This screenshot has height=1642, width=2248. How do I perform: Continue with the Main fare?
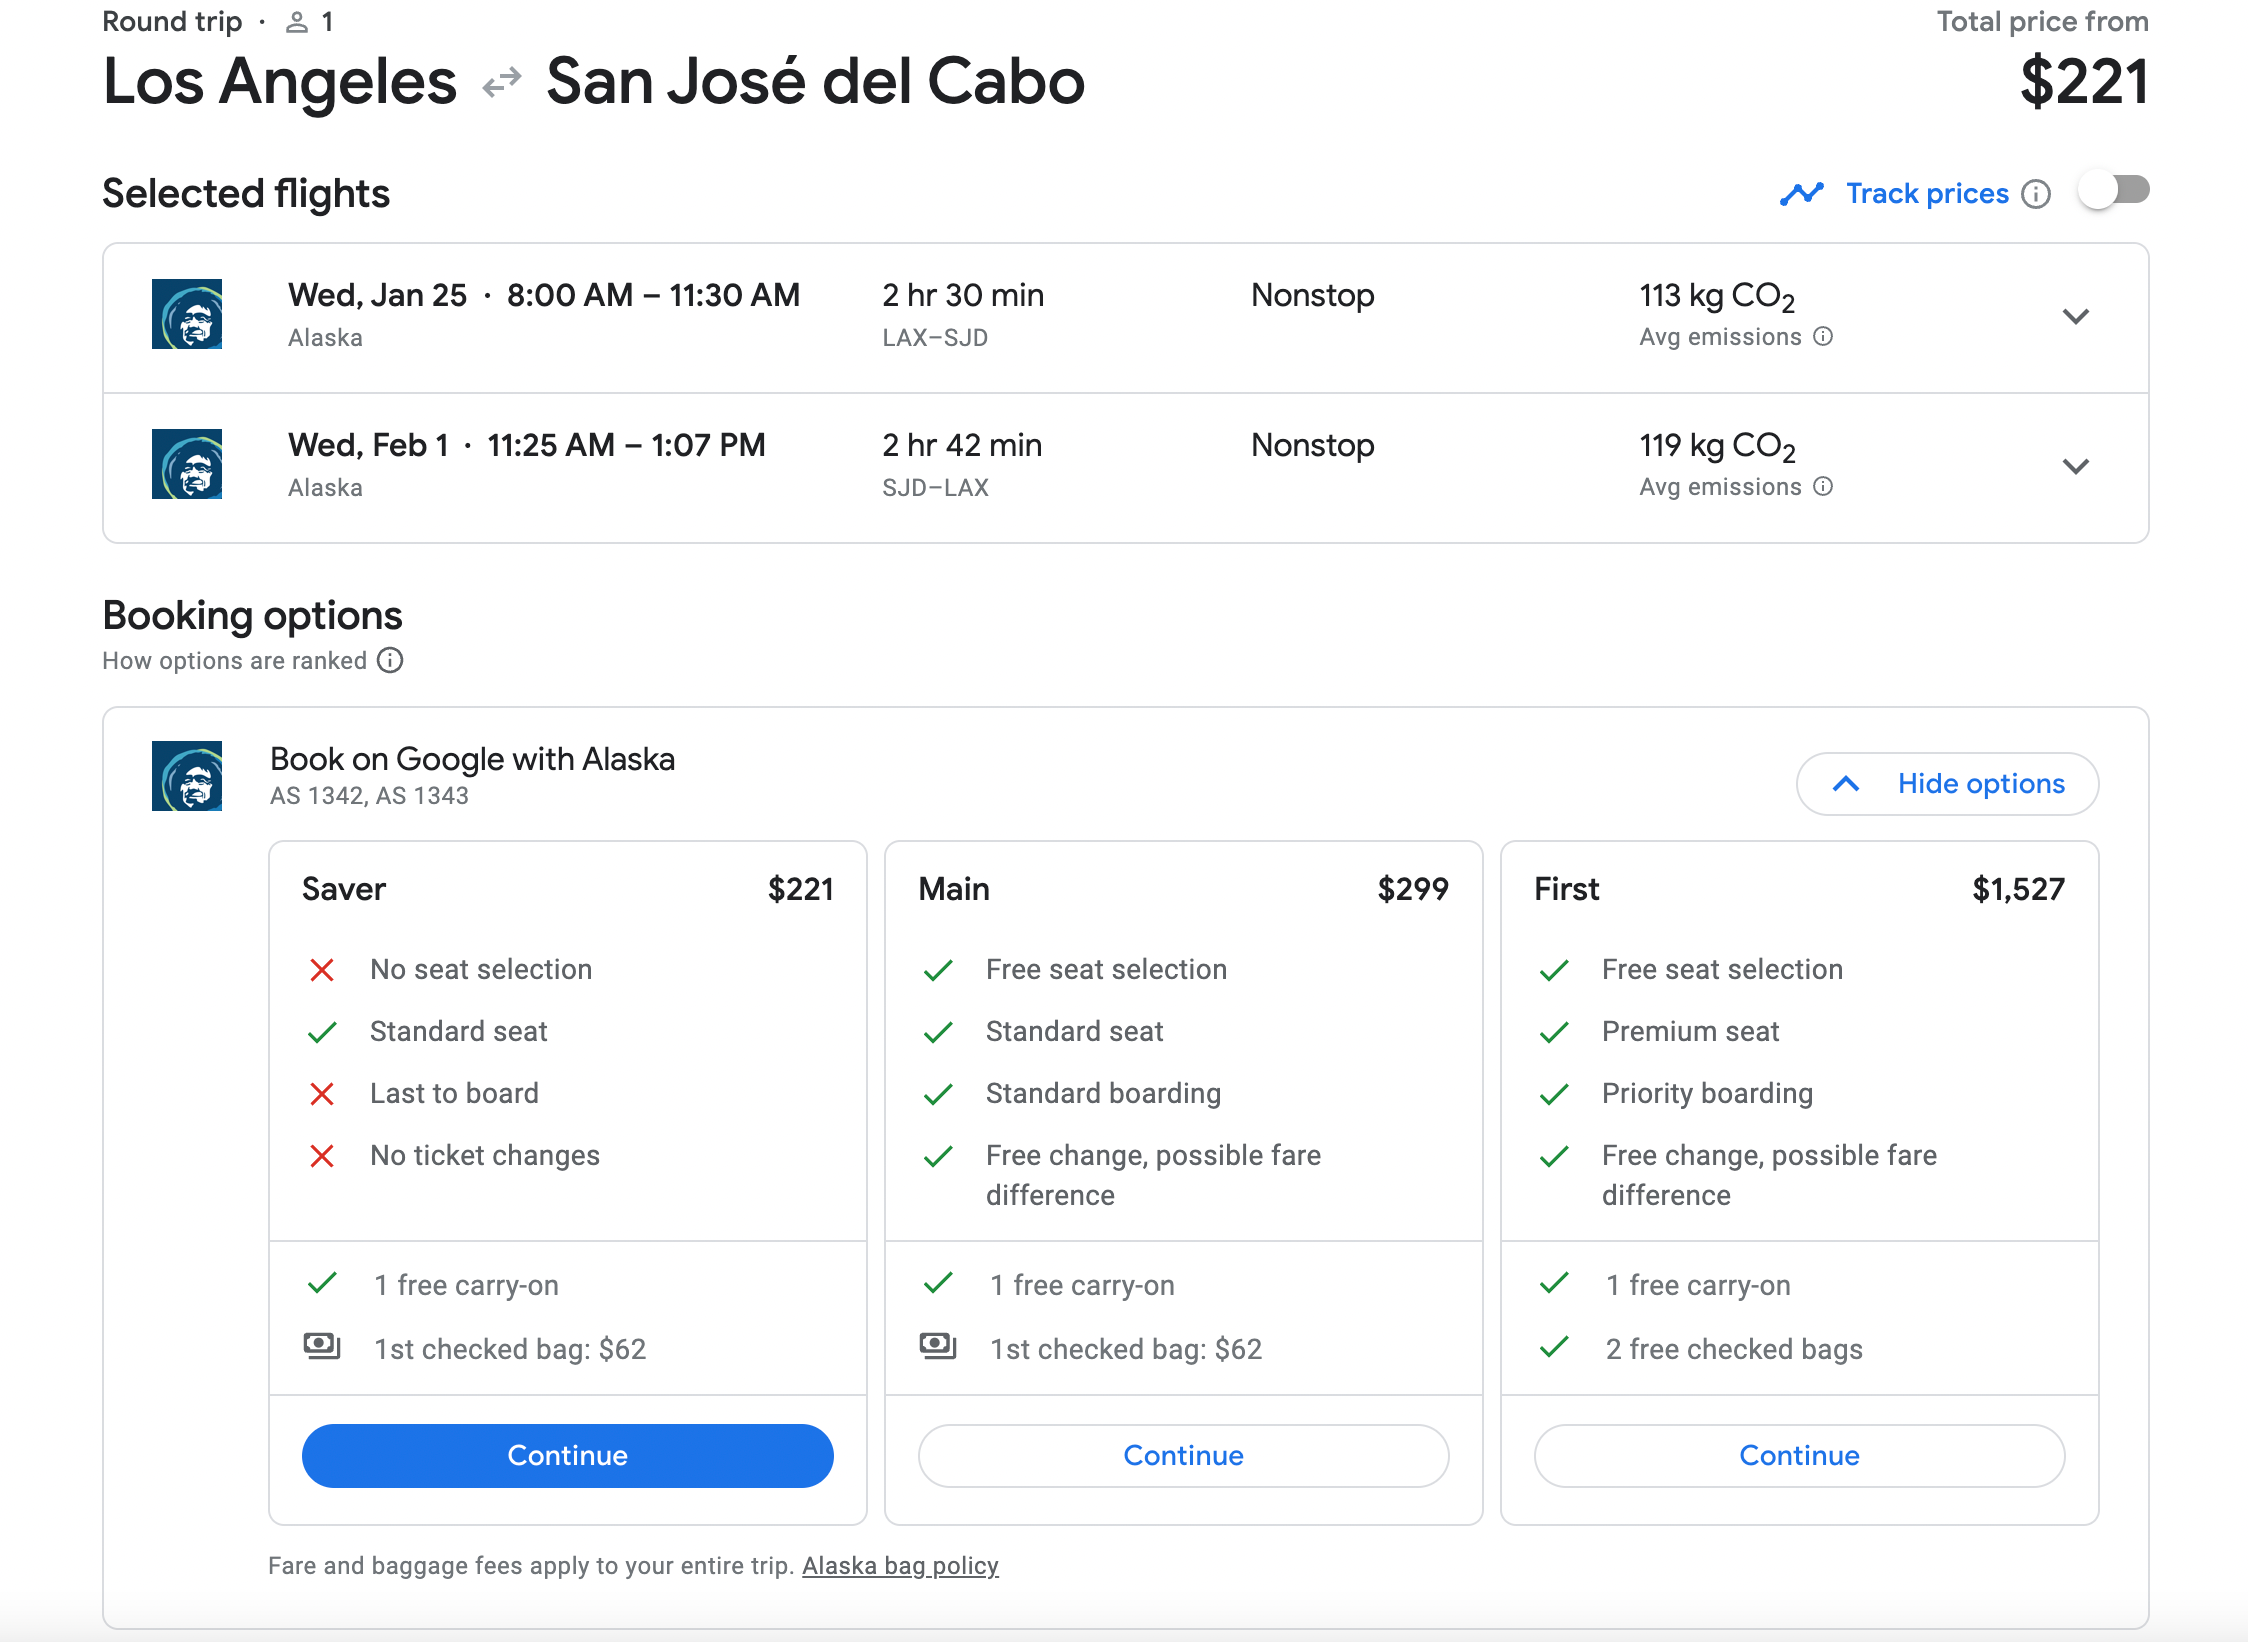(x=1183, y=1455)
